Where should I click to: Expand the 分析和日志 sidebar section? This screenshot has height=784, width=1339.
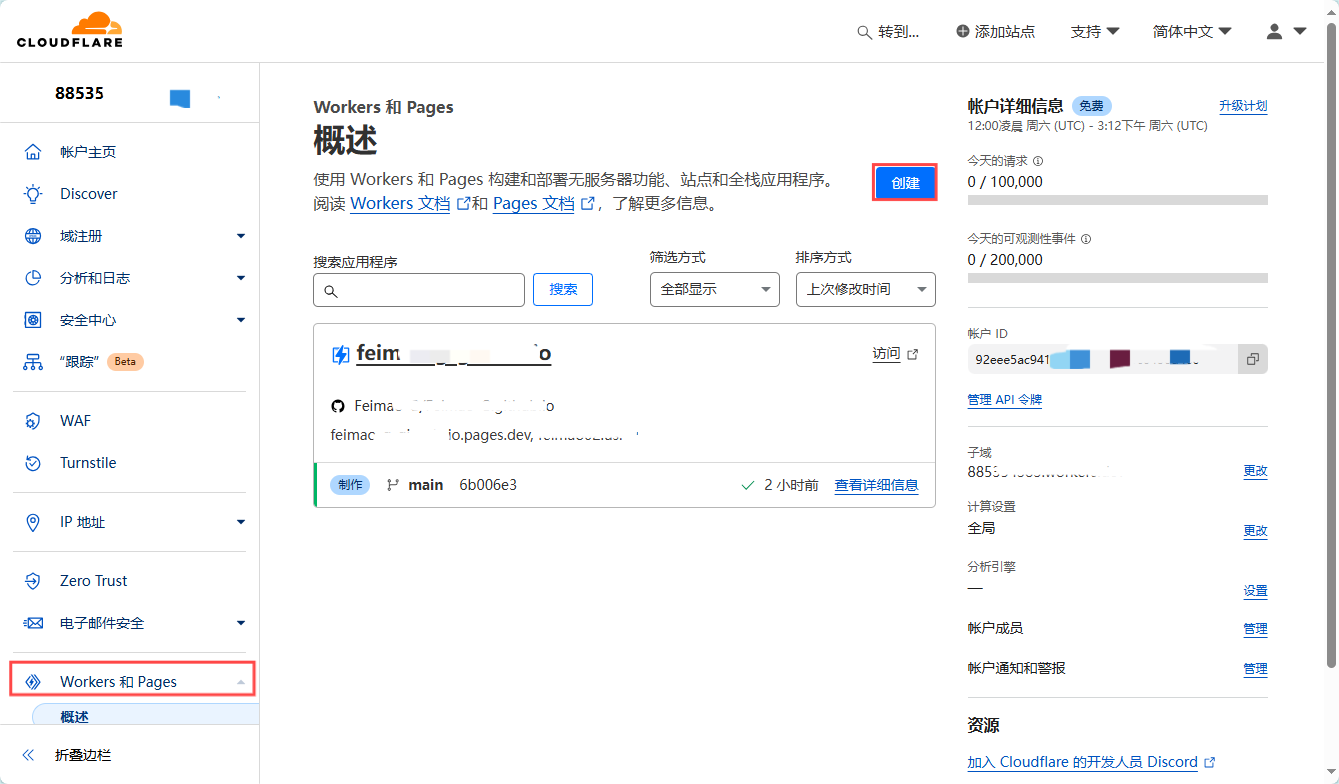click(241, 278)
